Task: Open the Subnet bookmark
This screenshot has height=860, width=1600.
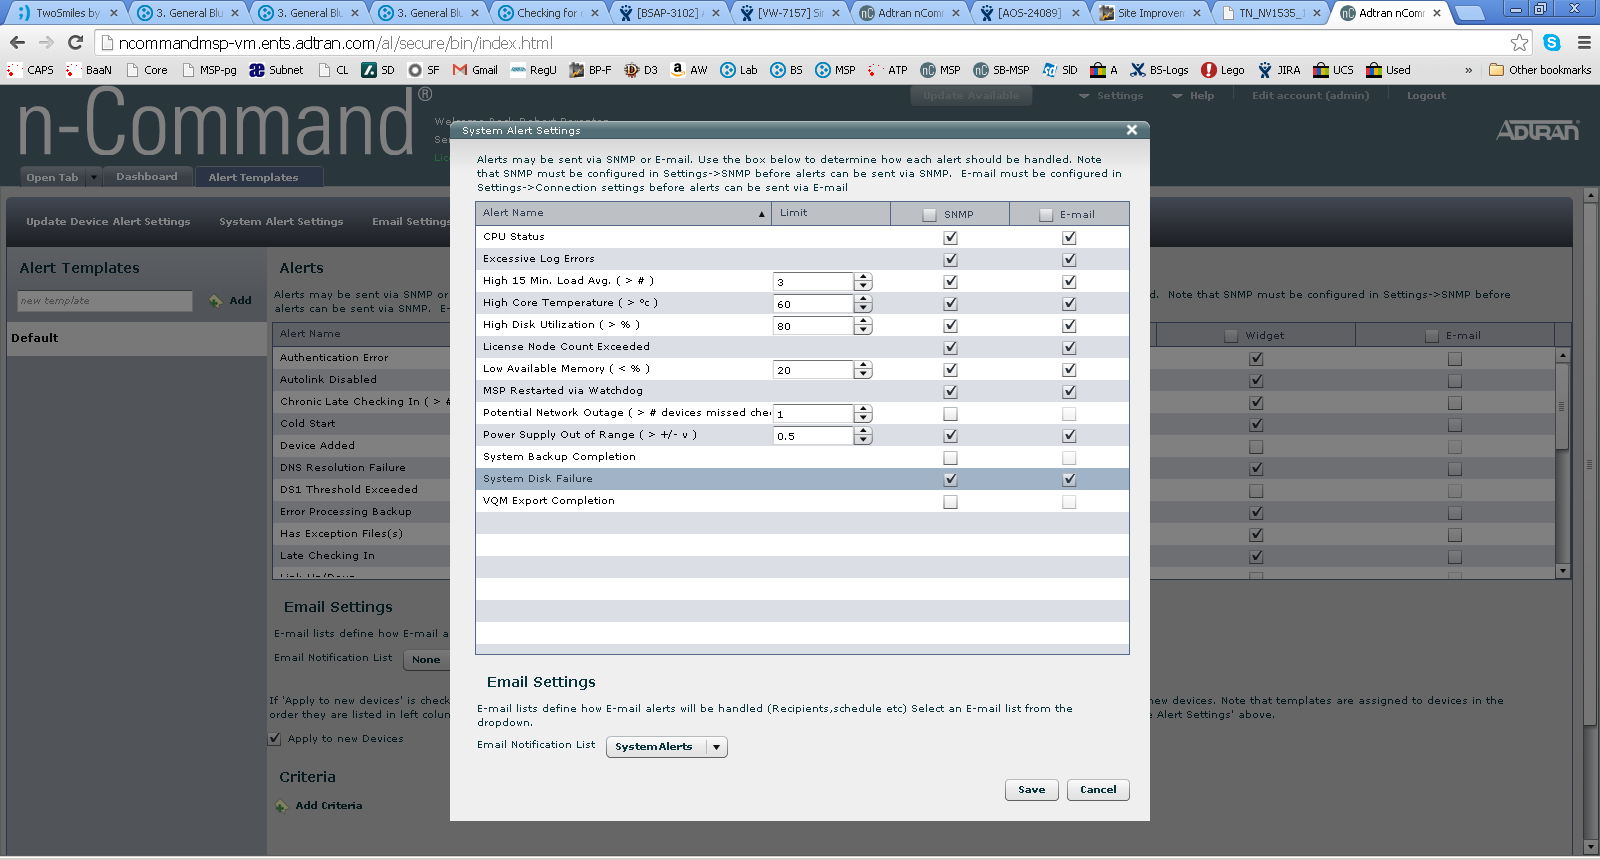Action: pyautogui.click(x=276, y=70)
